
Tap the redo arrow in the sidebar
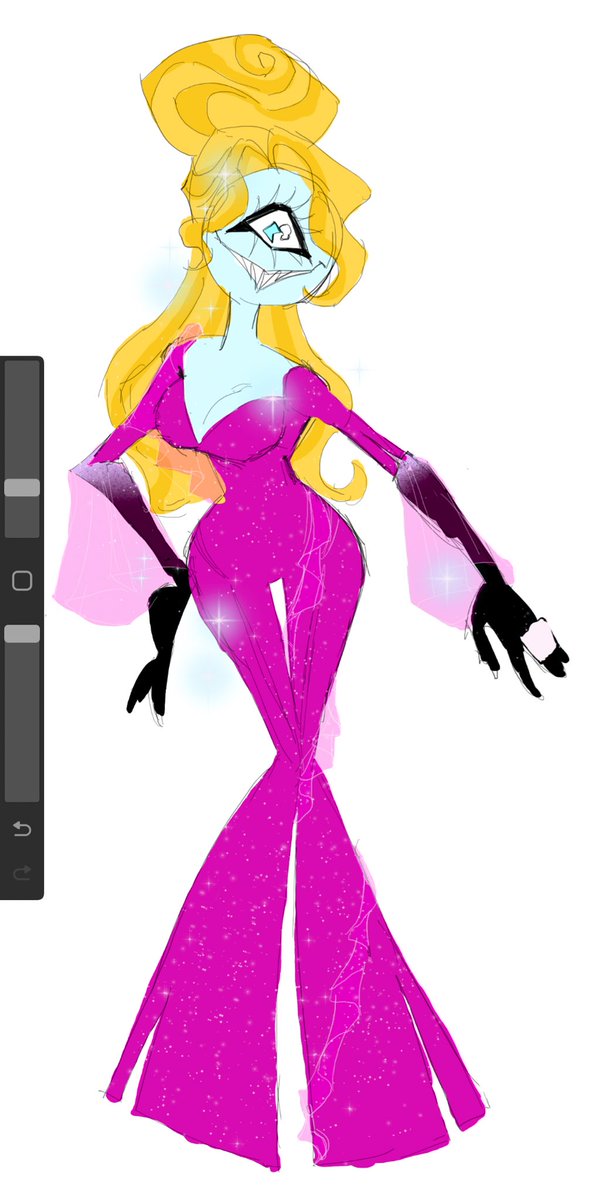pyautogui.click(x=21, y=873)
